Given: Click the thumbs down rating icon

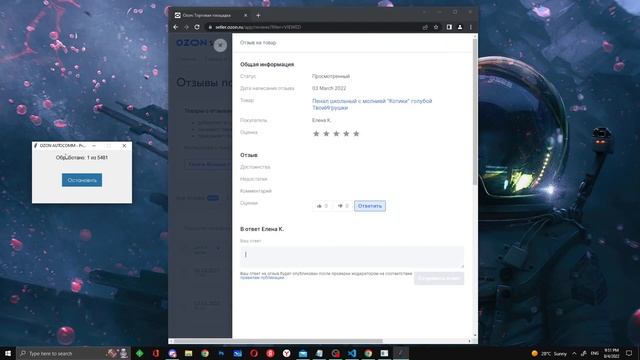Looking at the screenshot, I should [x=340, y=206].
